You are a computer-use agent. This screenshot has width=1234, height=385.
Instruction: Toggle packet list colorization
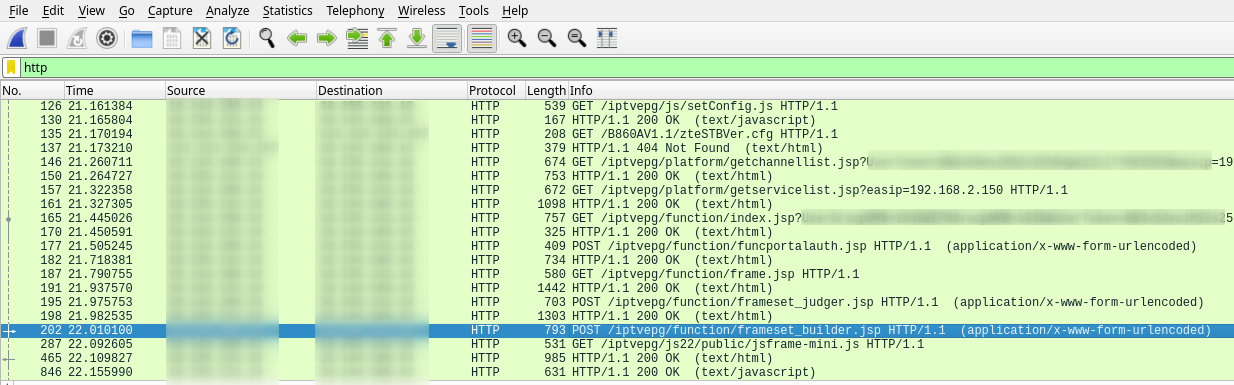click(481, 38)
